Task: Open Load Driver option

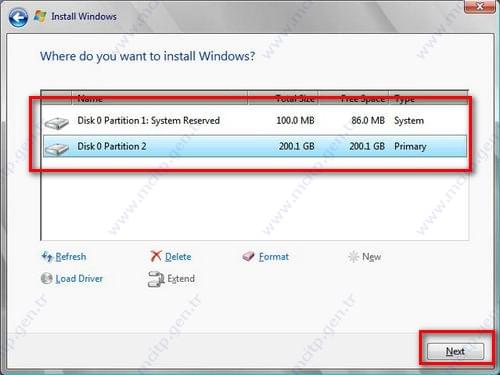Action: (79, 278)
